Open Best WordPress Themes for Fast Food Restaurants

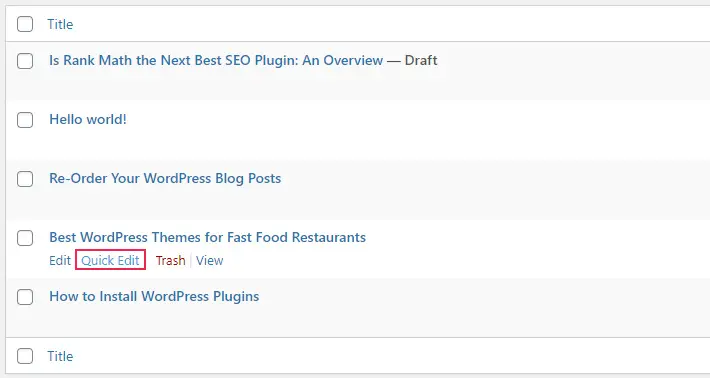207,237
